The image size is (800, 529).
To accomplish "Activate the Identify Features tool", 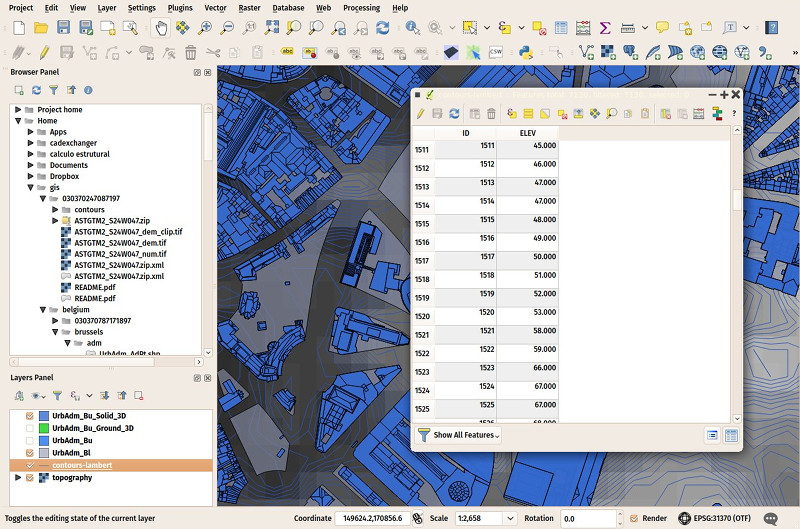I will (412, 28).
